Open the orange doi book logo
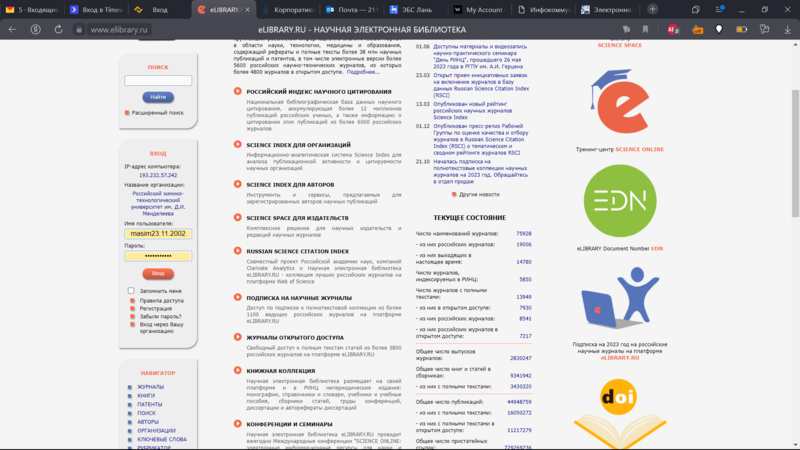 pyautogui.click(x=619, y=413)
